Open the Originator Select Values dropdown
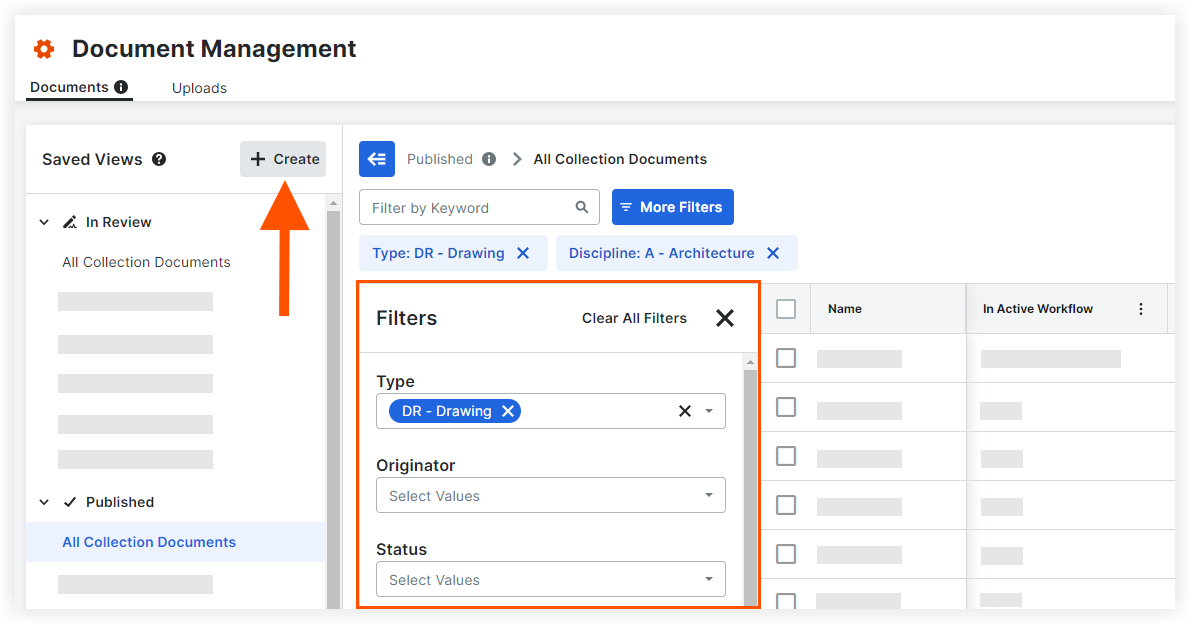1190x624 pixels. [x=550, y=496]
